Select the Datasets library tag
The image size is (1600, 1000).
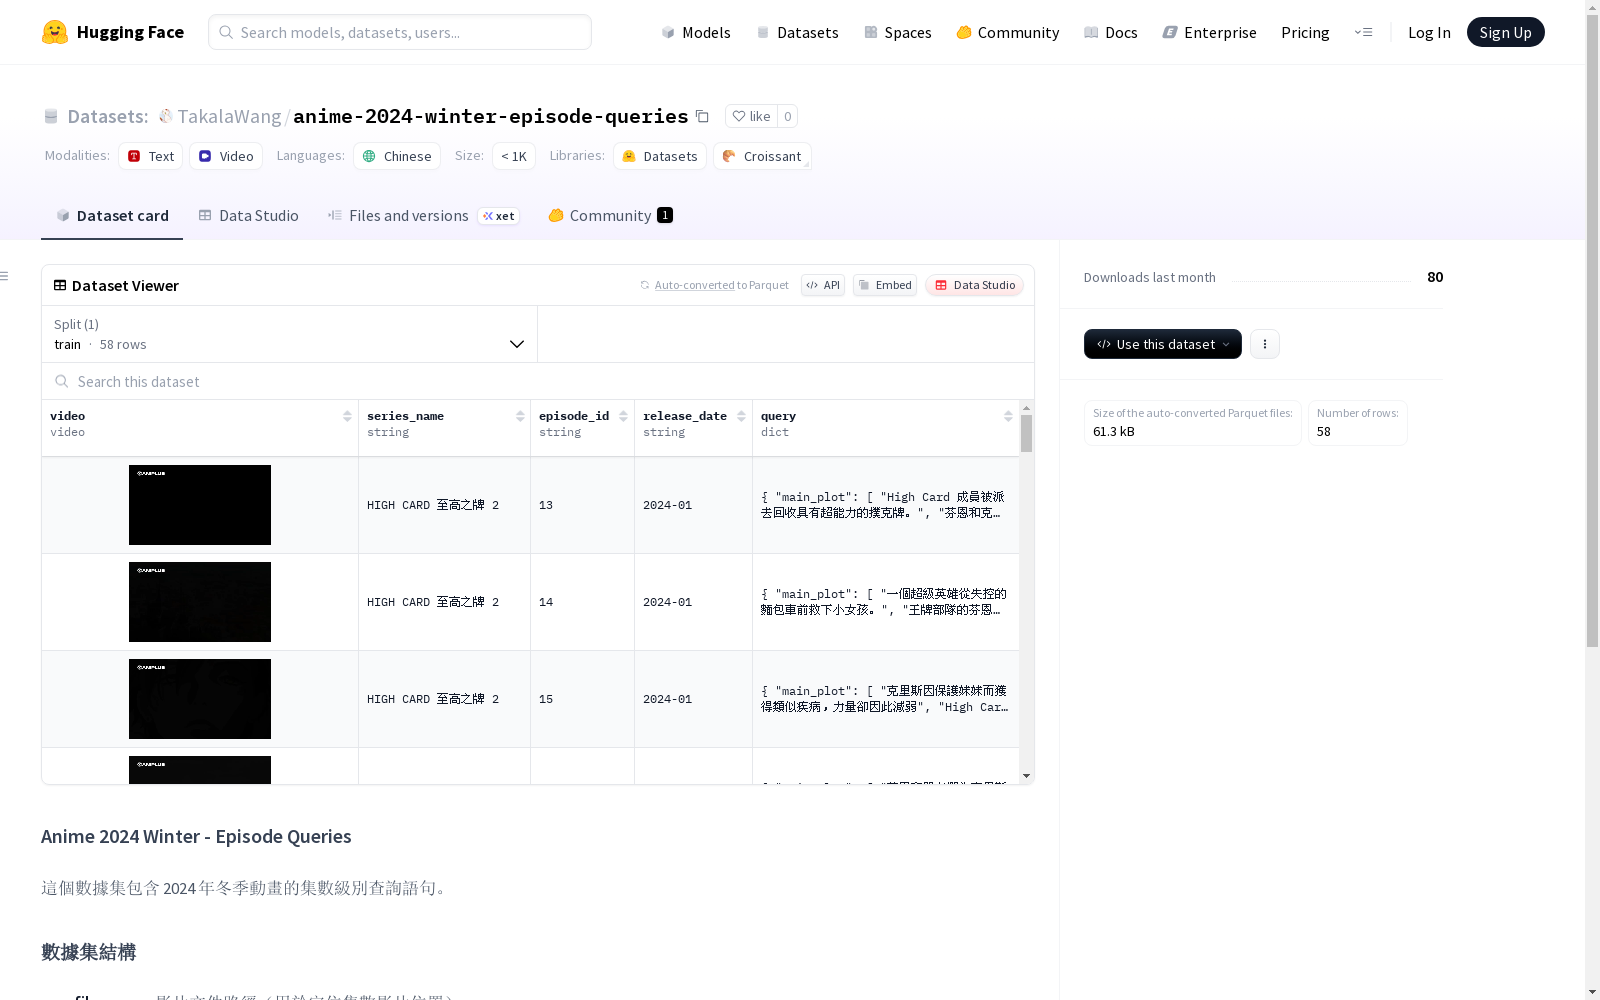pyautogui.click(x=660, y=156)
